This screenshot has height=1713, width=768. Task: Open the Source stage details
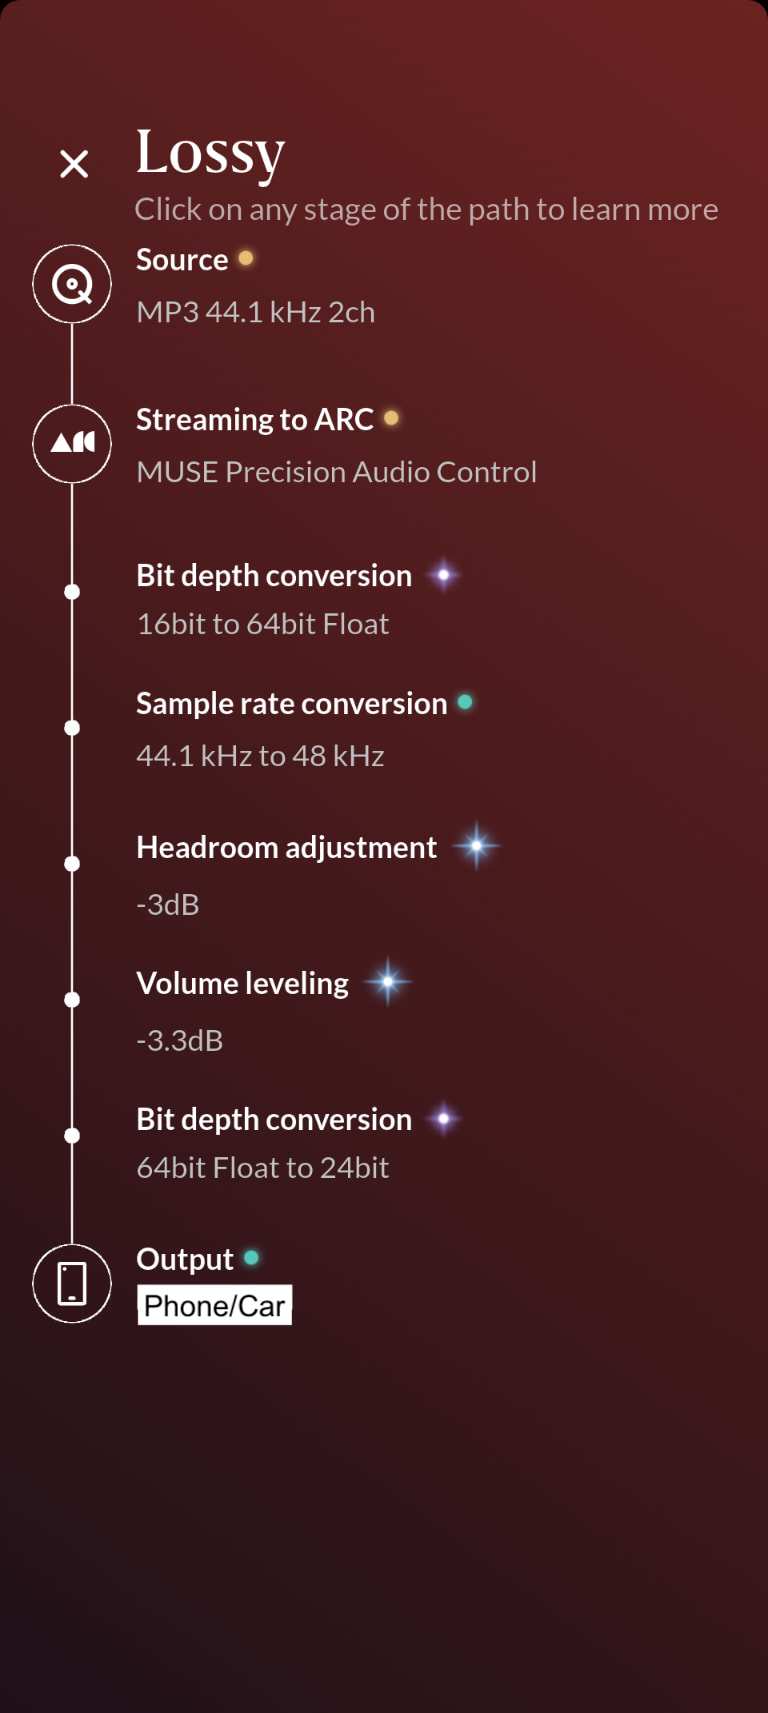pyautogui.click(x=182, y=260)
